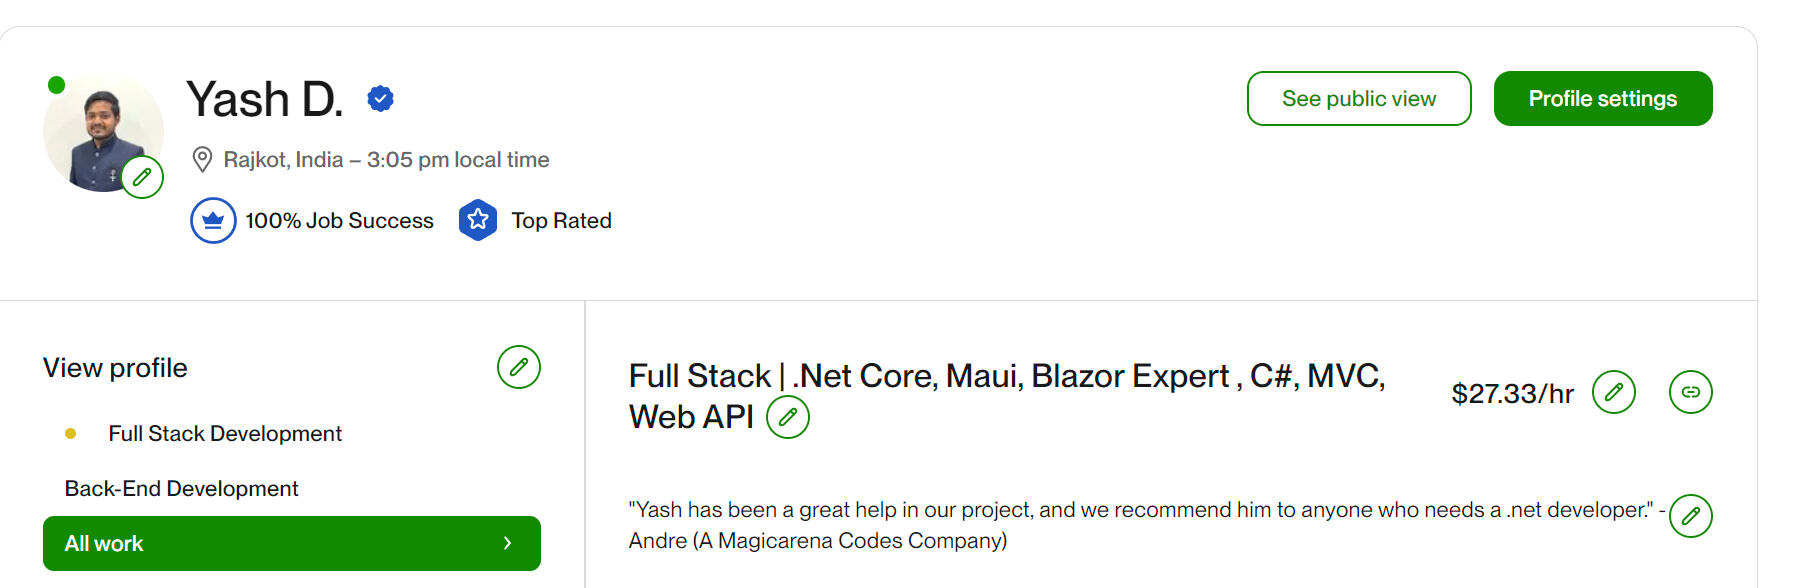Click the location pin icon near Rajkot
This screenshot has width=1800, height=588.
[202, 160]
